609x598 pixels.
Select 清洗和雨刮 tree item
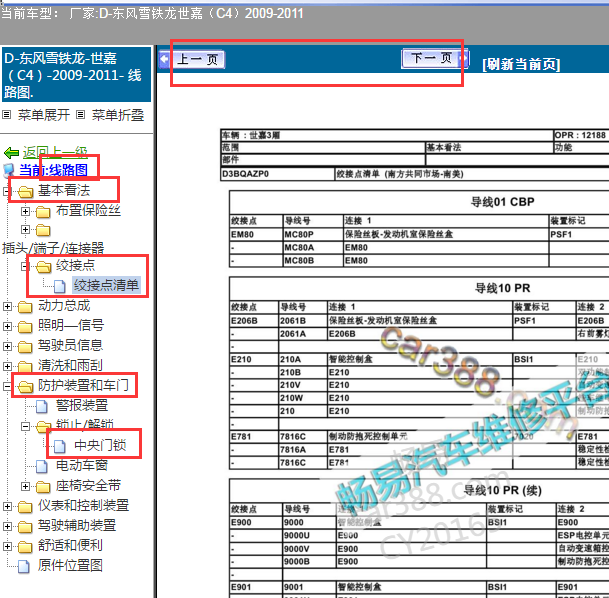70,365
